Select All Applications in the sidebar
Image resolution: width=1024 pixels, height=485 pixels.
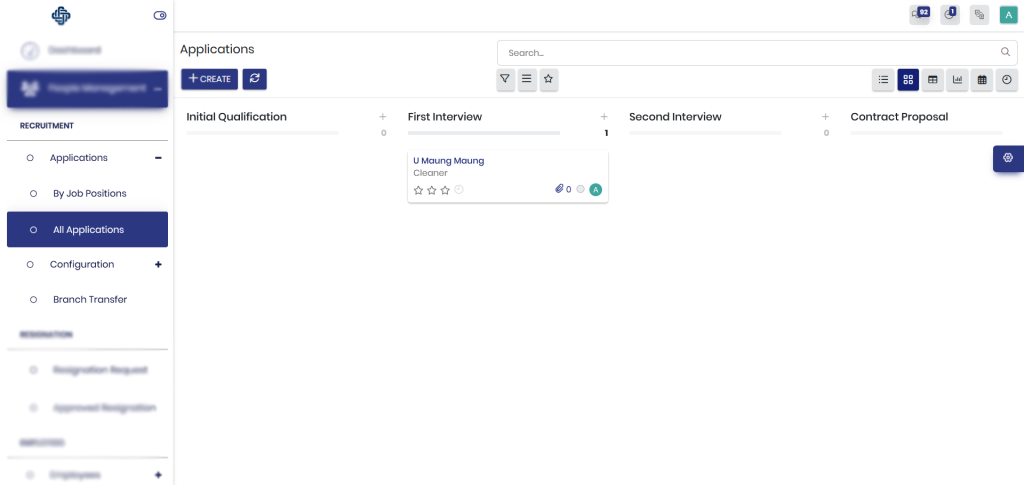click(x=88, y=230)
